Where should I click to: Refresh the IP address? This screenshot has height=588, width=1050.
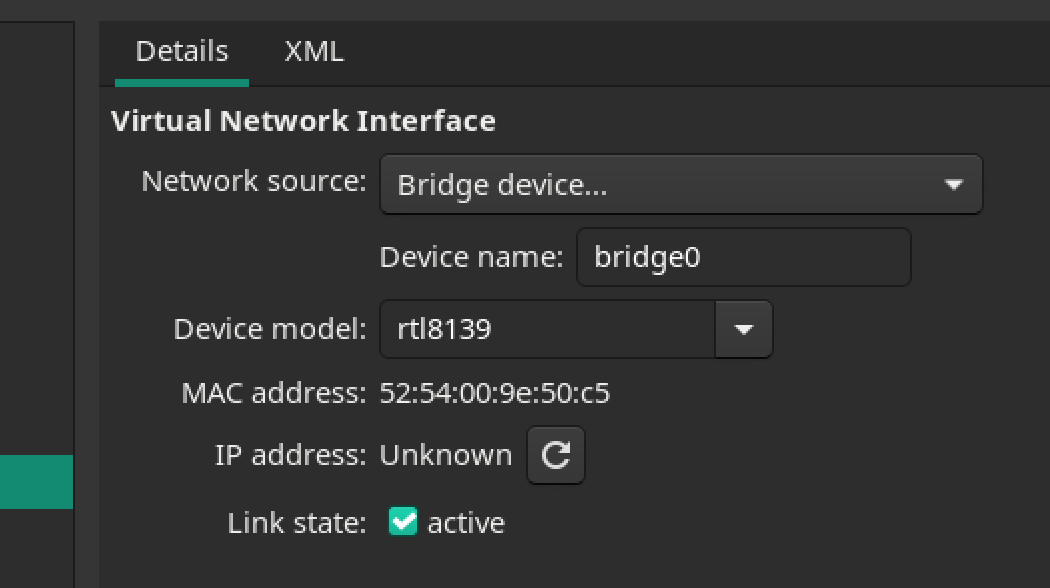coord(556,456)
